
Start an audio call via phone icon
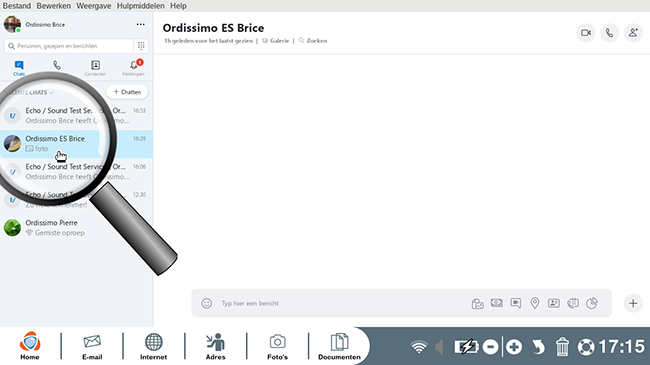[609, 33]
